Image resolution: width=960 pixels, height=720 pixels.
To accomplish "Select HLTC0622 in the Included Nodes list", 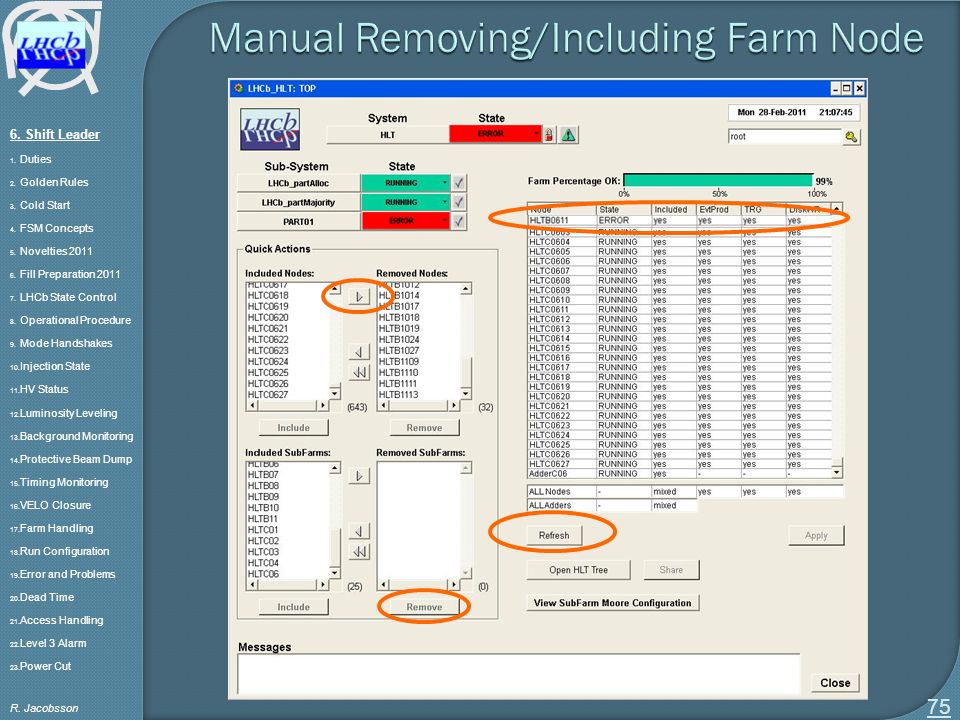I will 268,340.
